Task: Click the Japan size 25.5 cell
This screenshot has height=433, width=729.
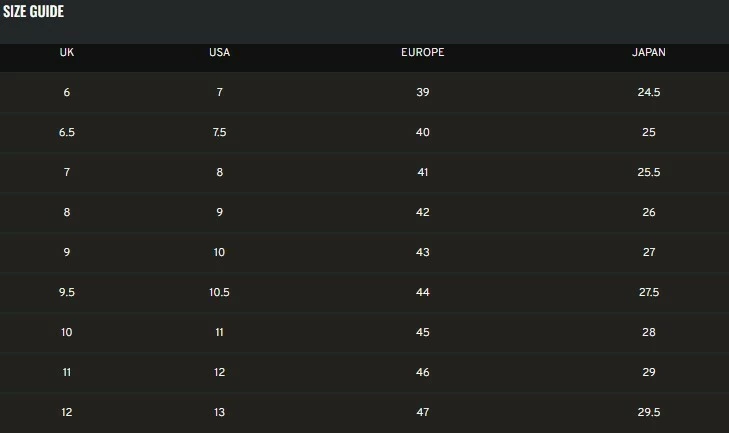Action: (649, 172)
